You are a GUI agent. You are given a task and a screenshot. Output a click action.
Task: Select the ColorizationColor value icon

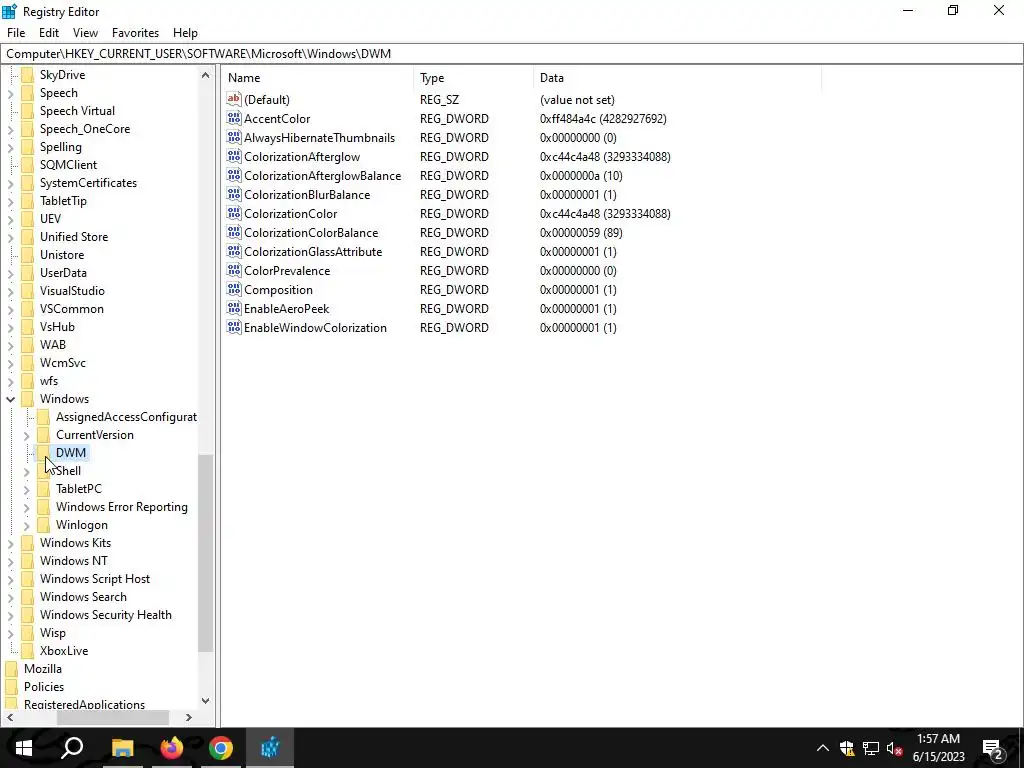[234, 213]
